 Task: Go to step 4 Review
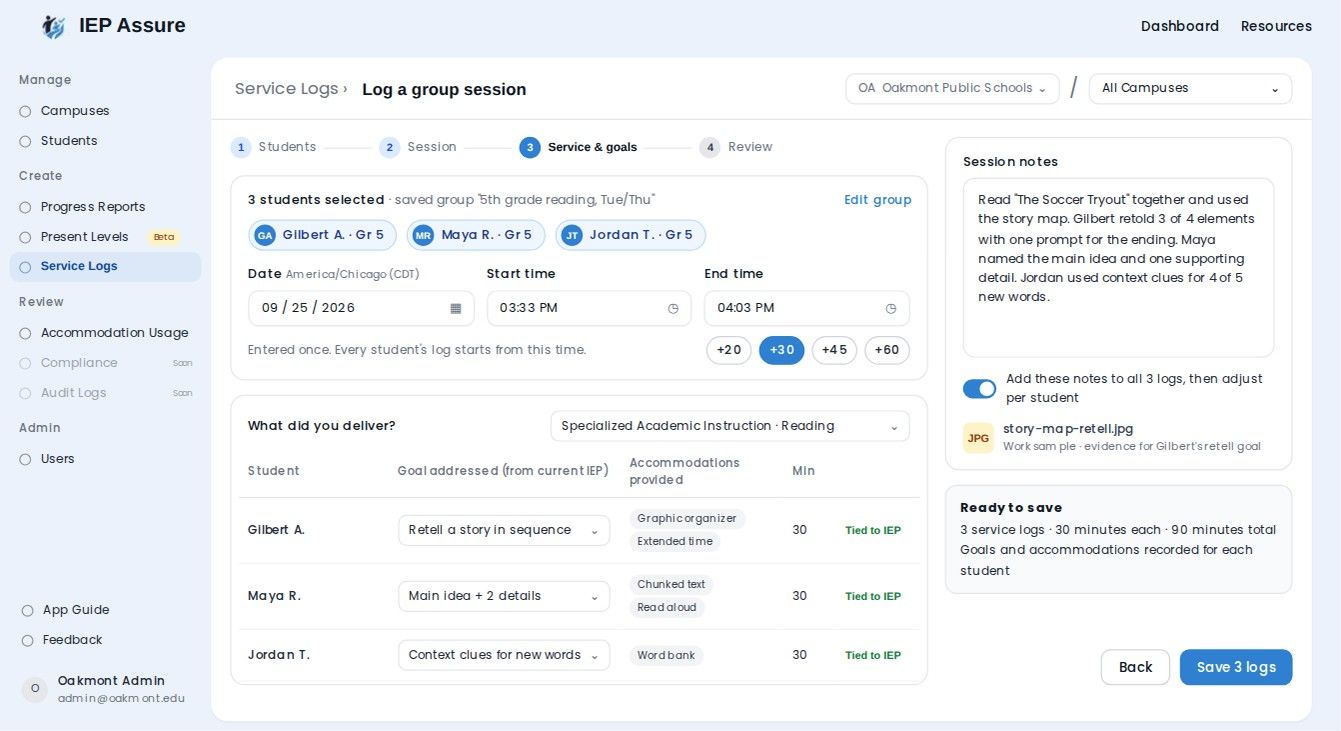[736, 147]
